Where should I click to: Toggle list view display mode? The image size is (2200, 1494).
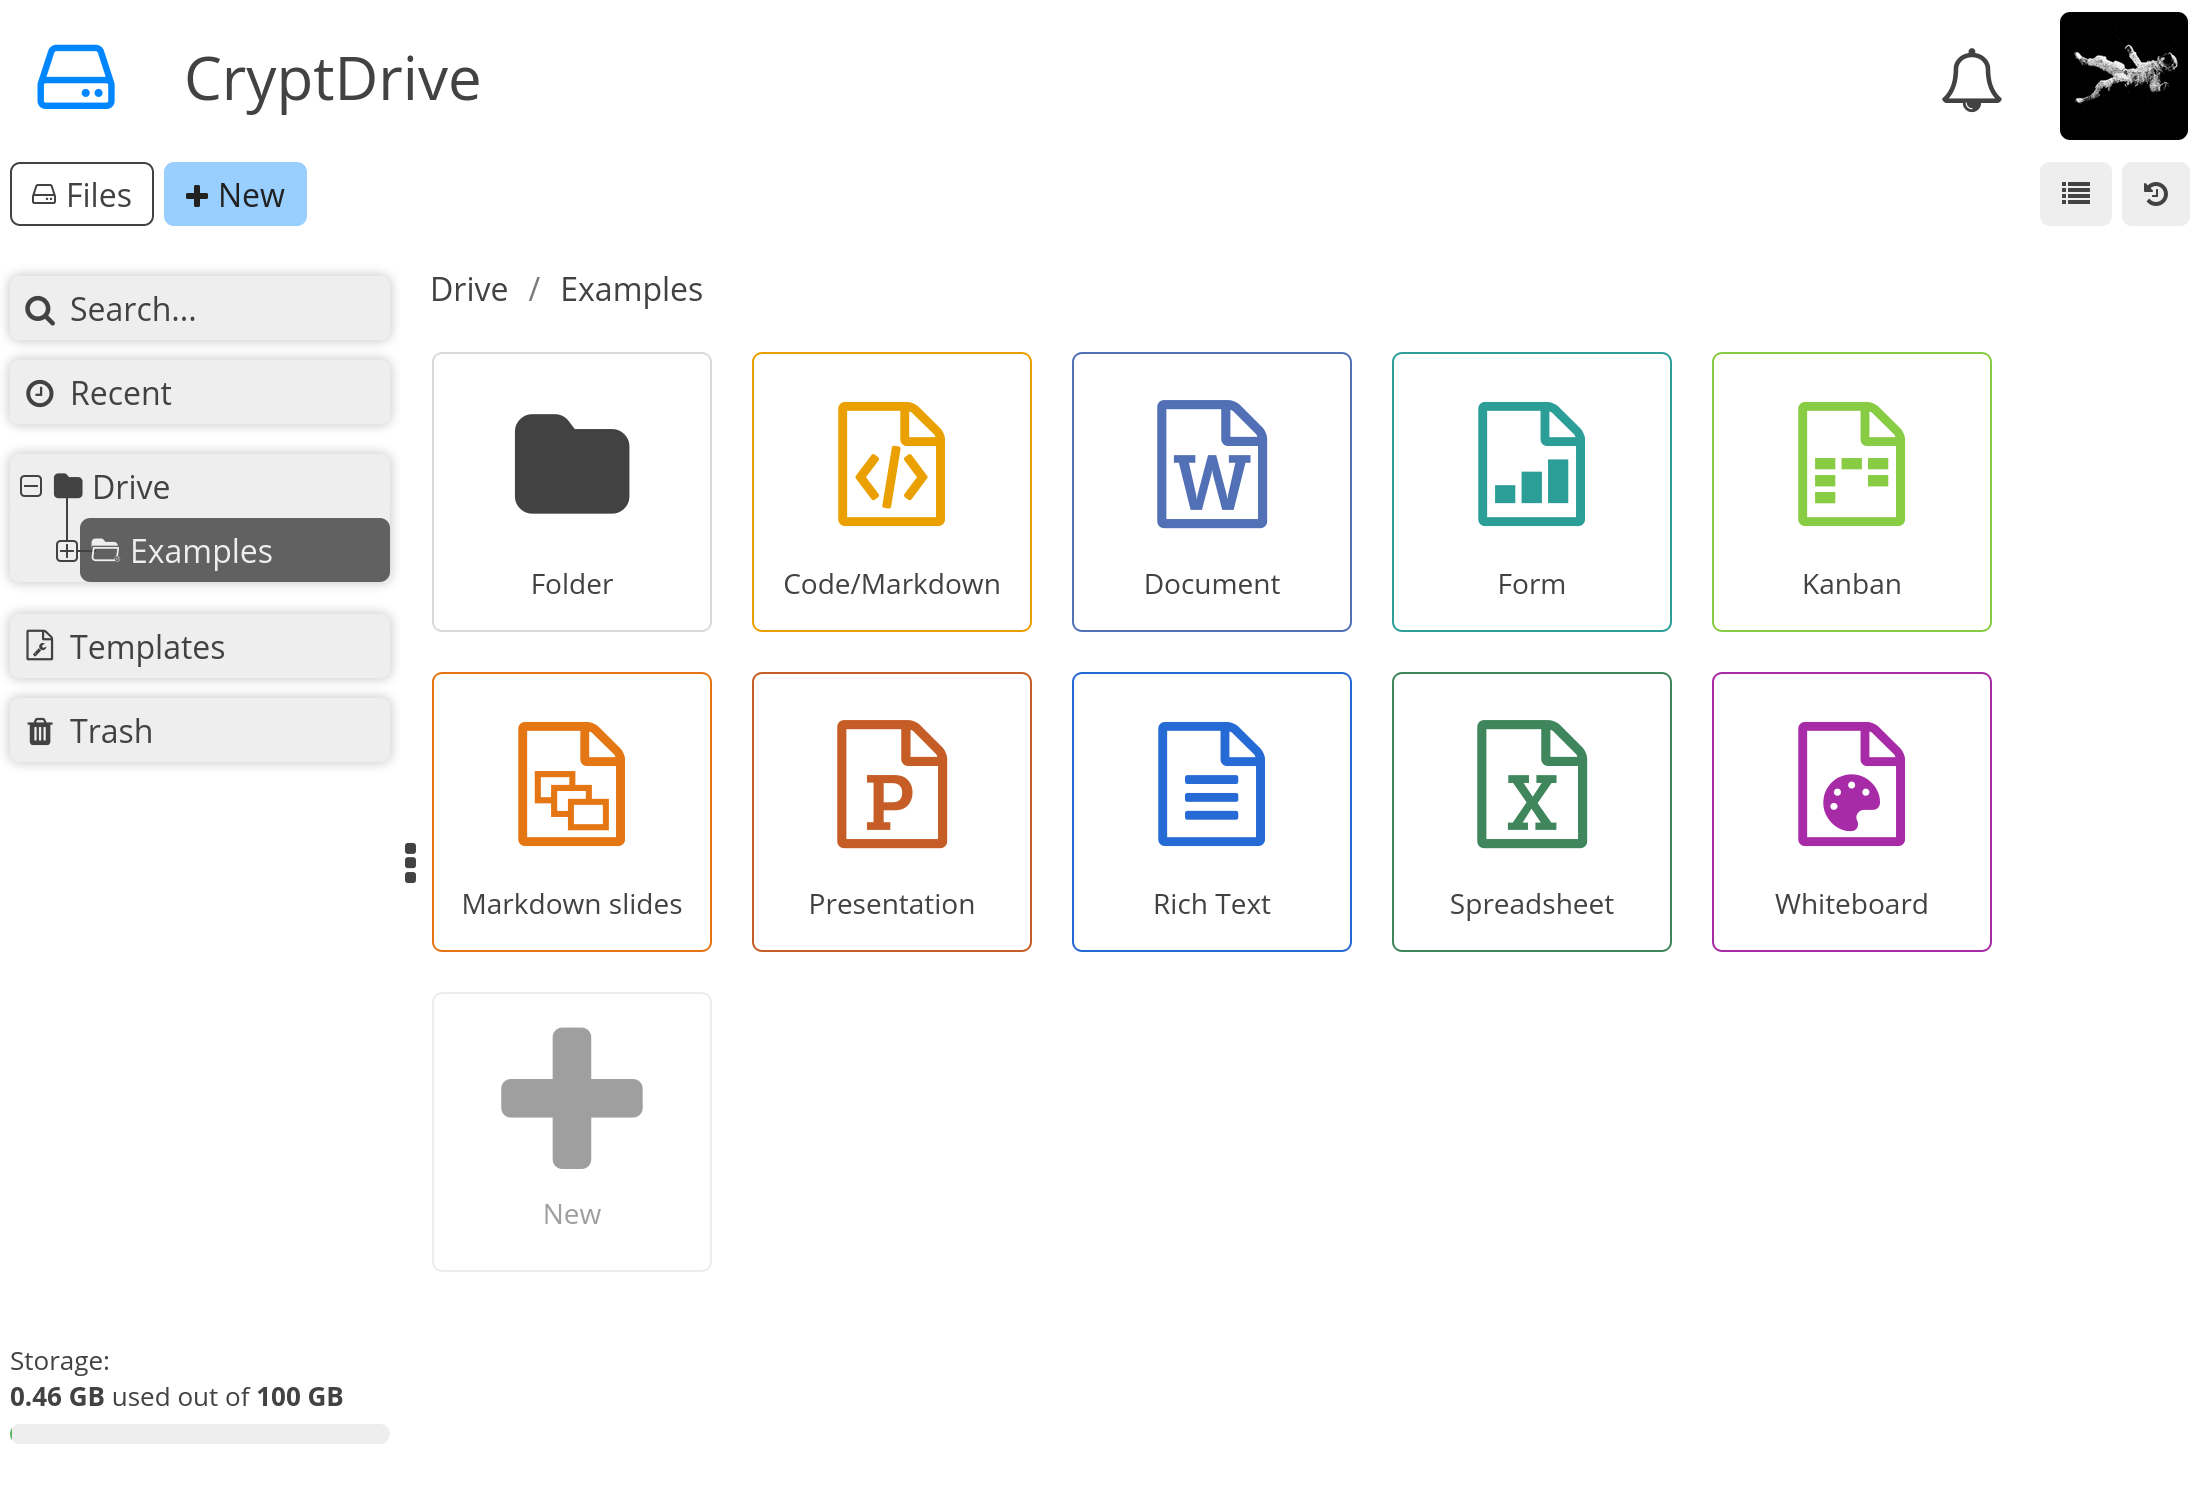(2075, 193)
